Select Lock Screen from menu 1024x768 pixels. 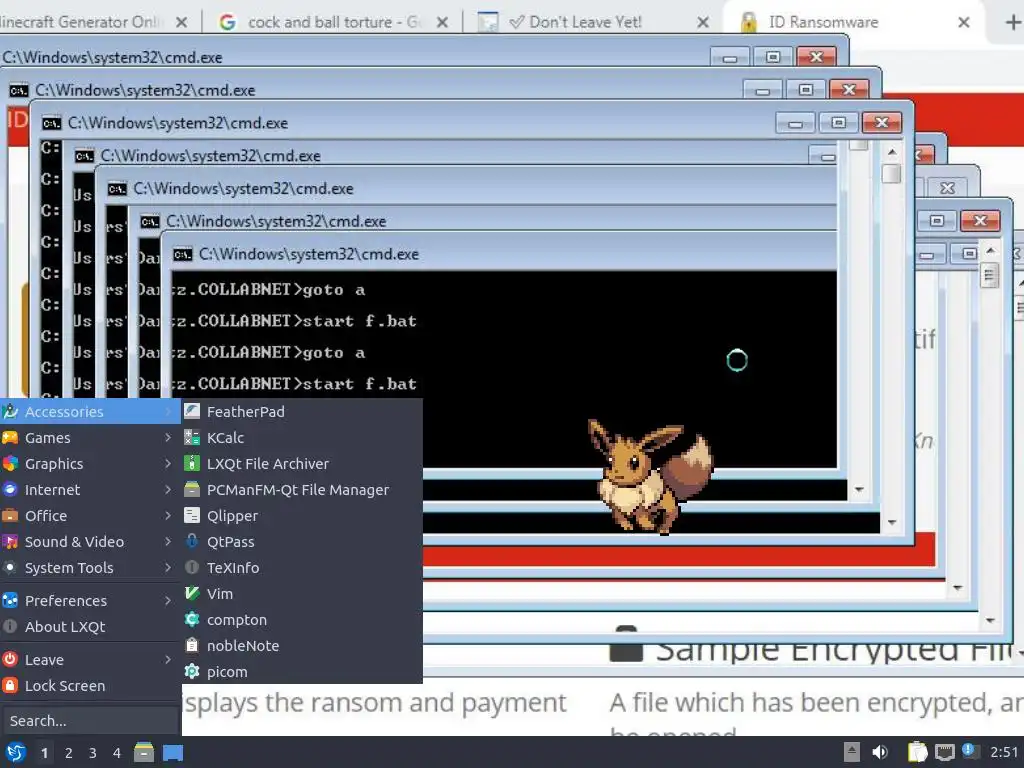(90, 686)
